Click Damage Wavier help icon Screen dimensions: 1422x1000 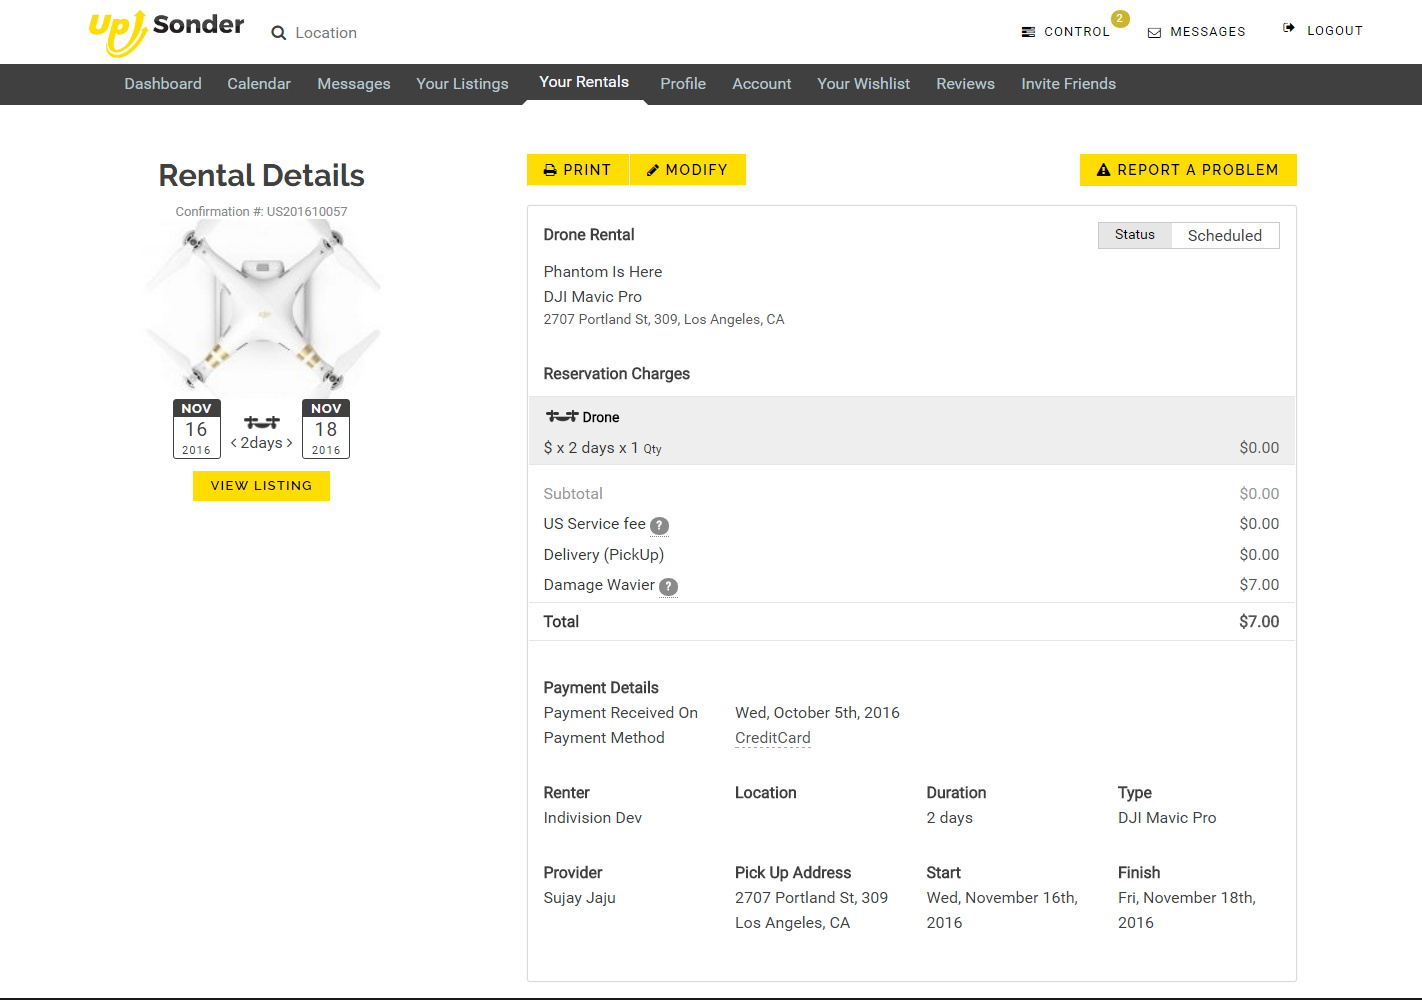click(668, 586)
